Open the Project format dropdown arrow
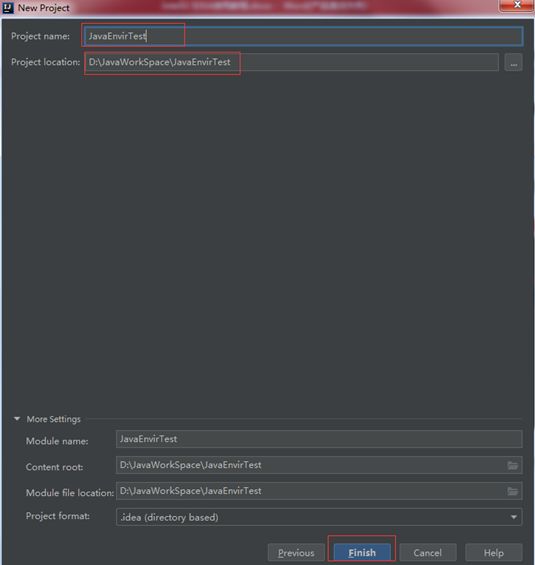Image resolution: width=535 pixels, height=565 pixels. 514,517
